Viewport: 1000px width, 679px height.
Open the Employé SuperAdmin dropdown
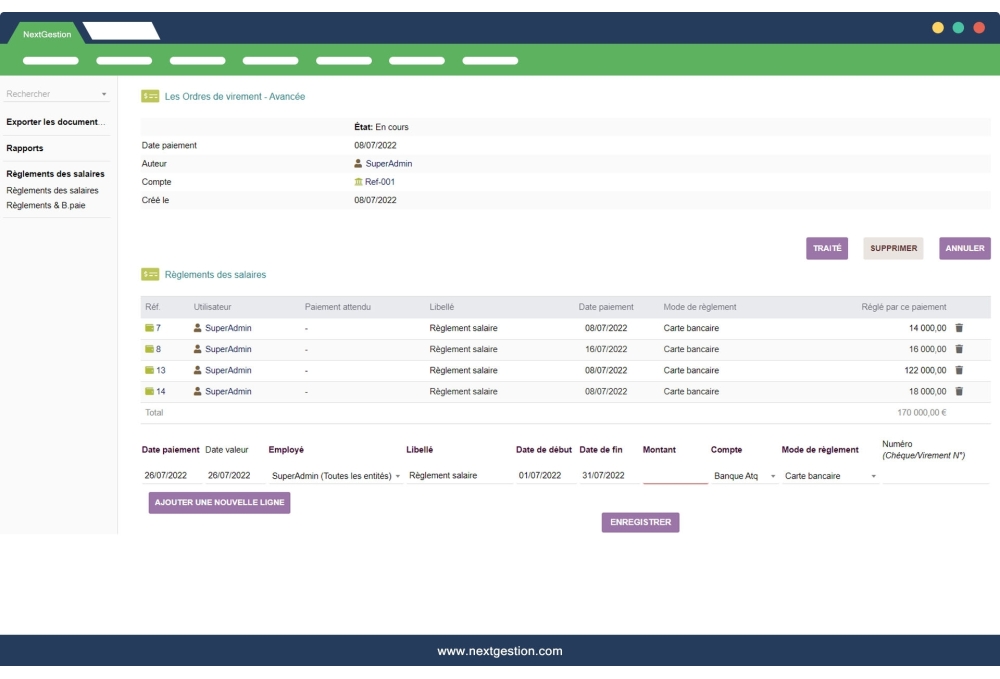click(398, 476)
